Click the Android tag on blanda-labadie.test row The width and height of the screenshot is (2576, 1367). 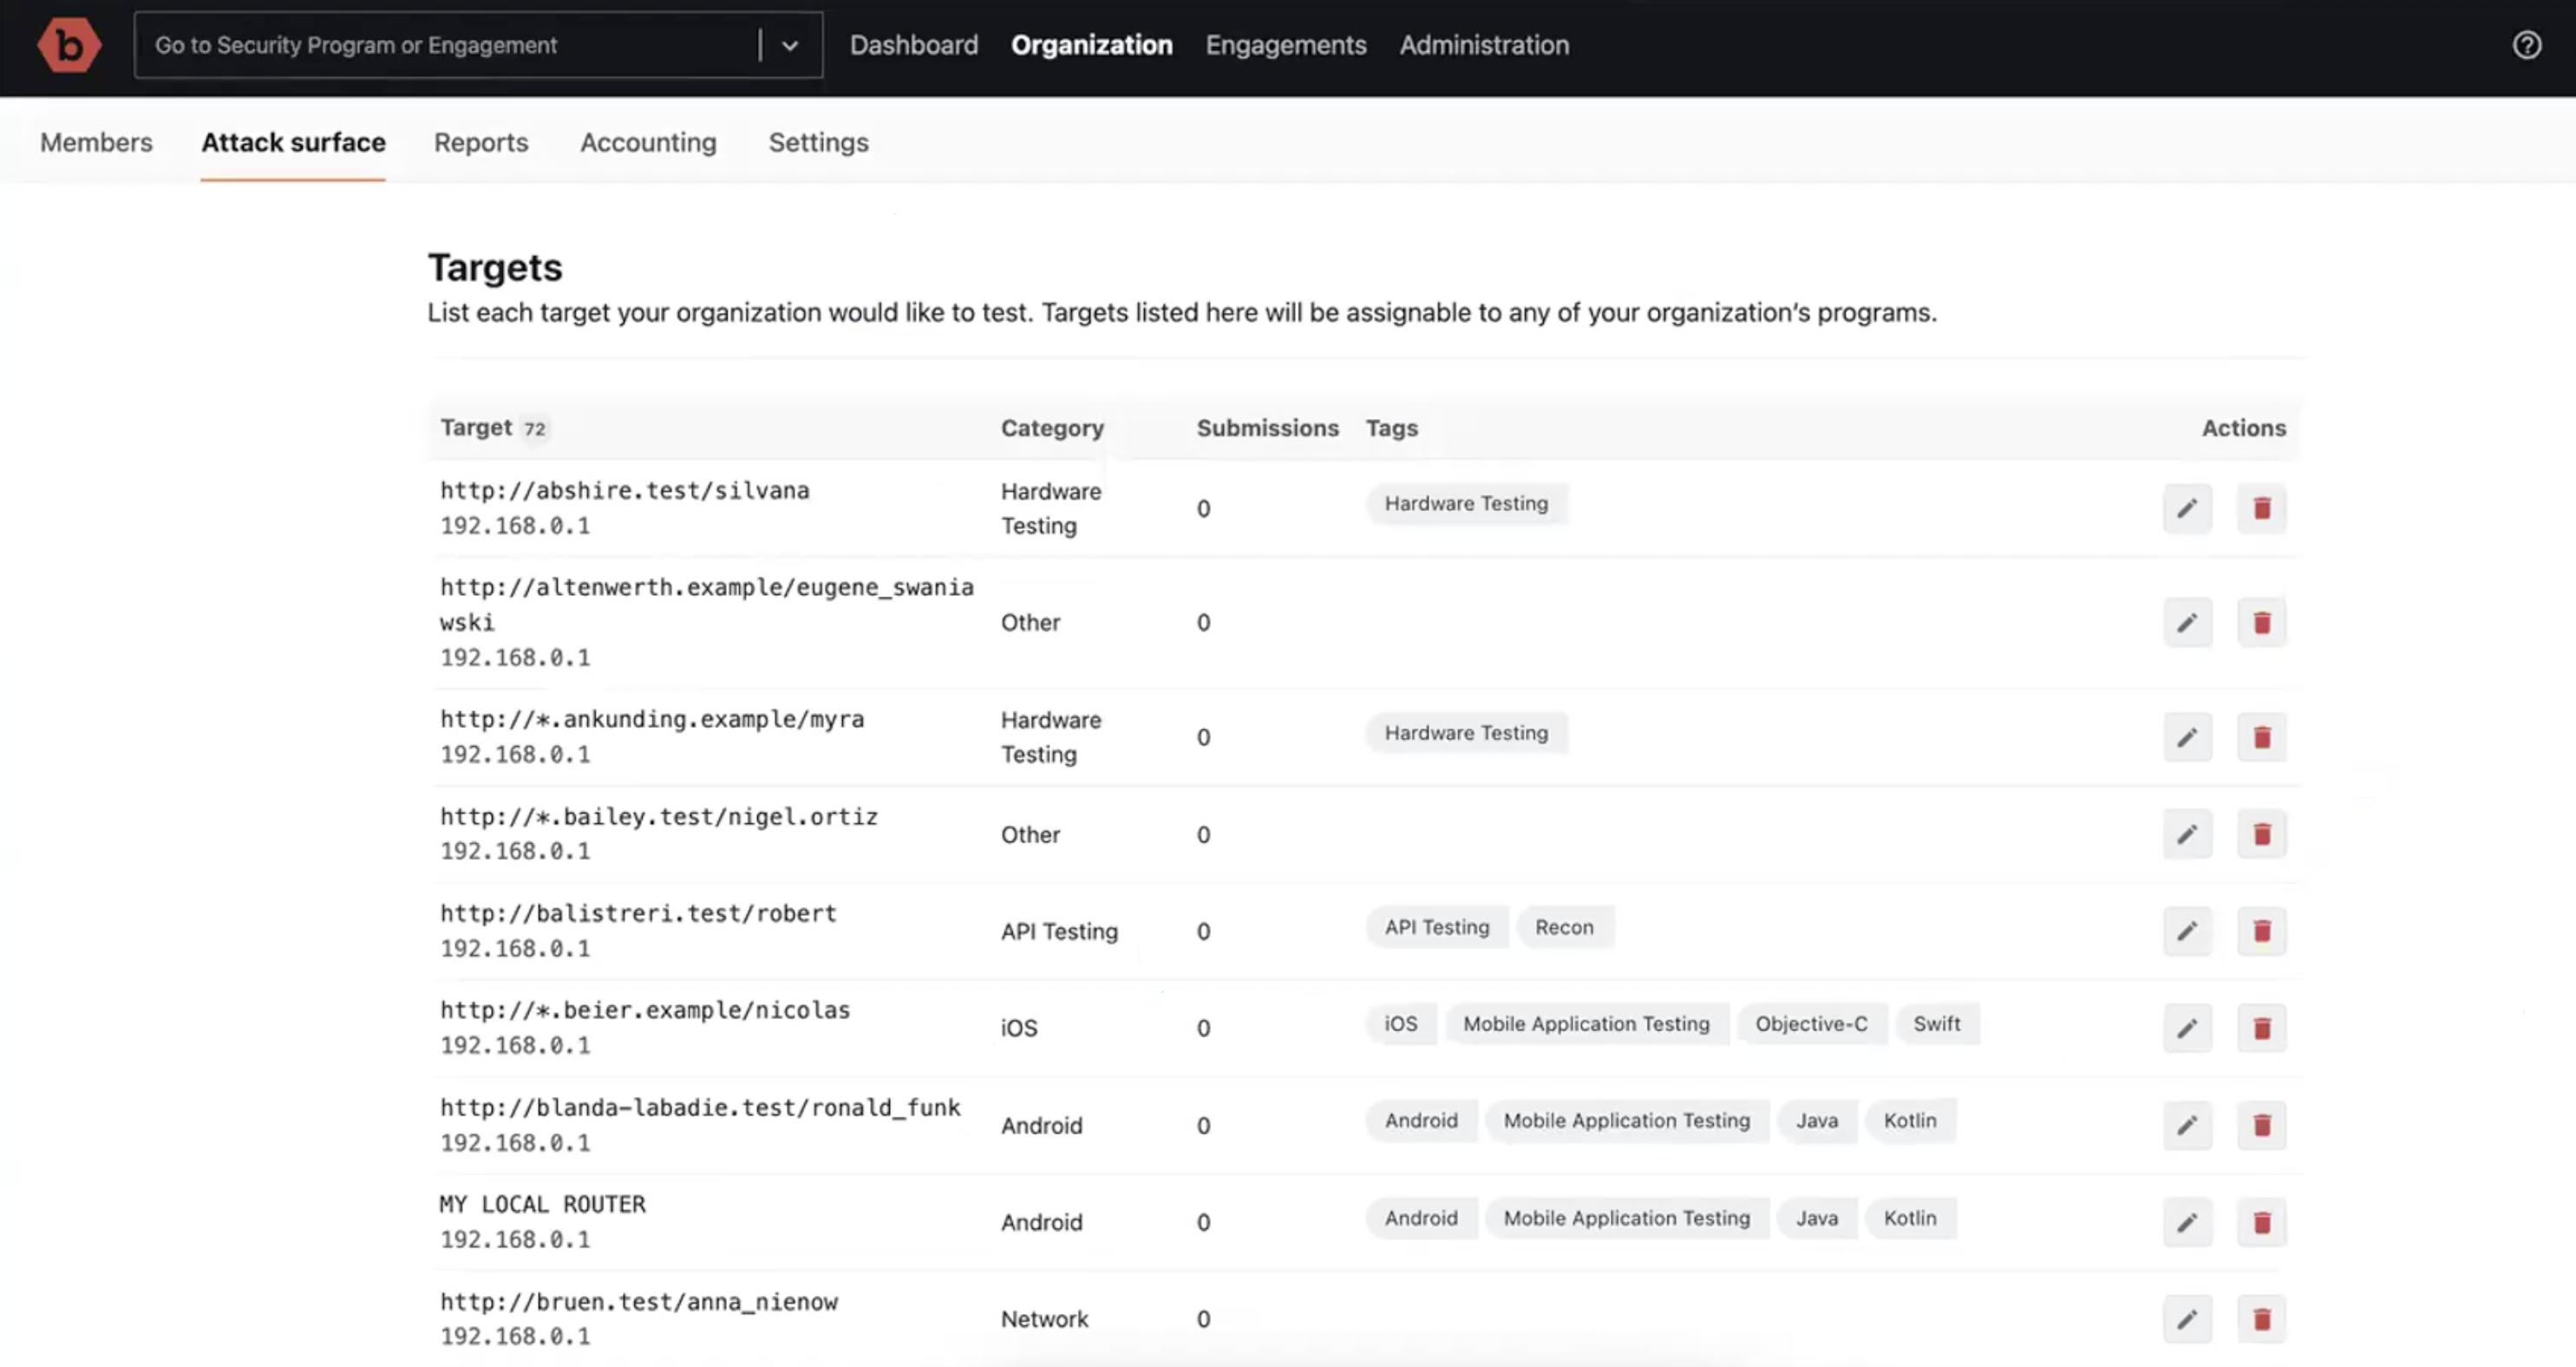point(1421,1120)
